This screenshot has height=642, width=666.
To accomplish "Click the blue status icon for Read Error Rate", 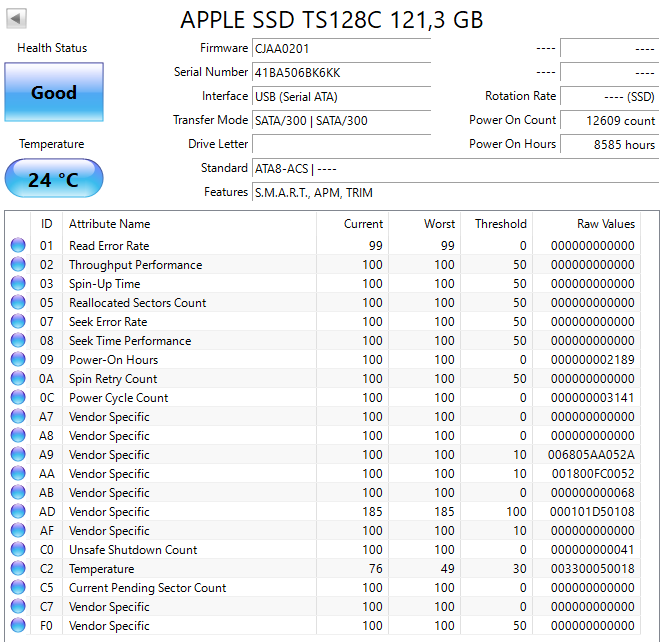I will click(x=18, y=246).
